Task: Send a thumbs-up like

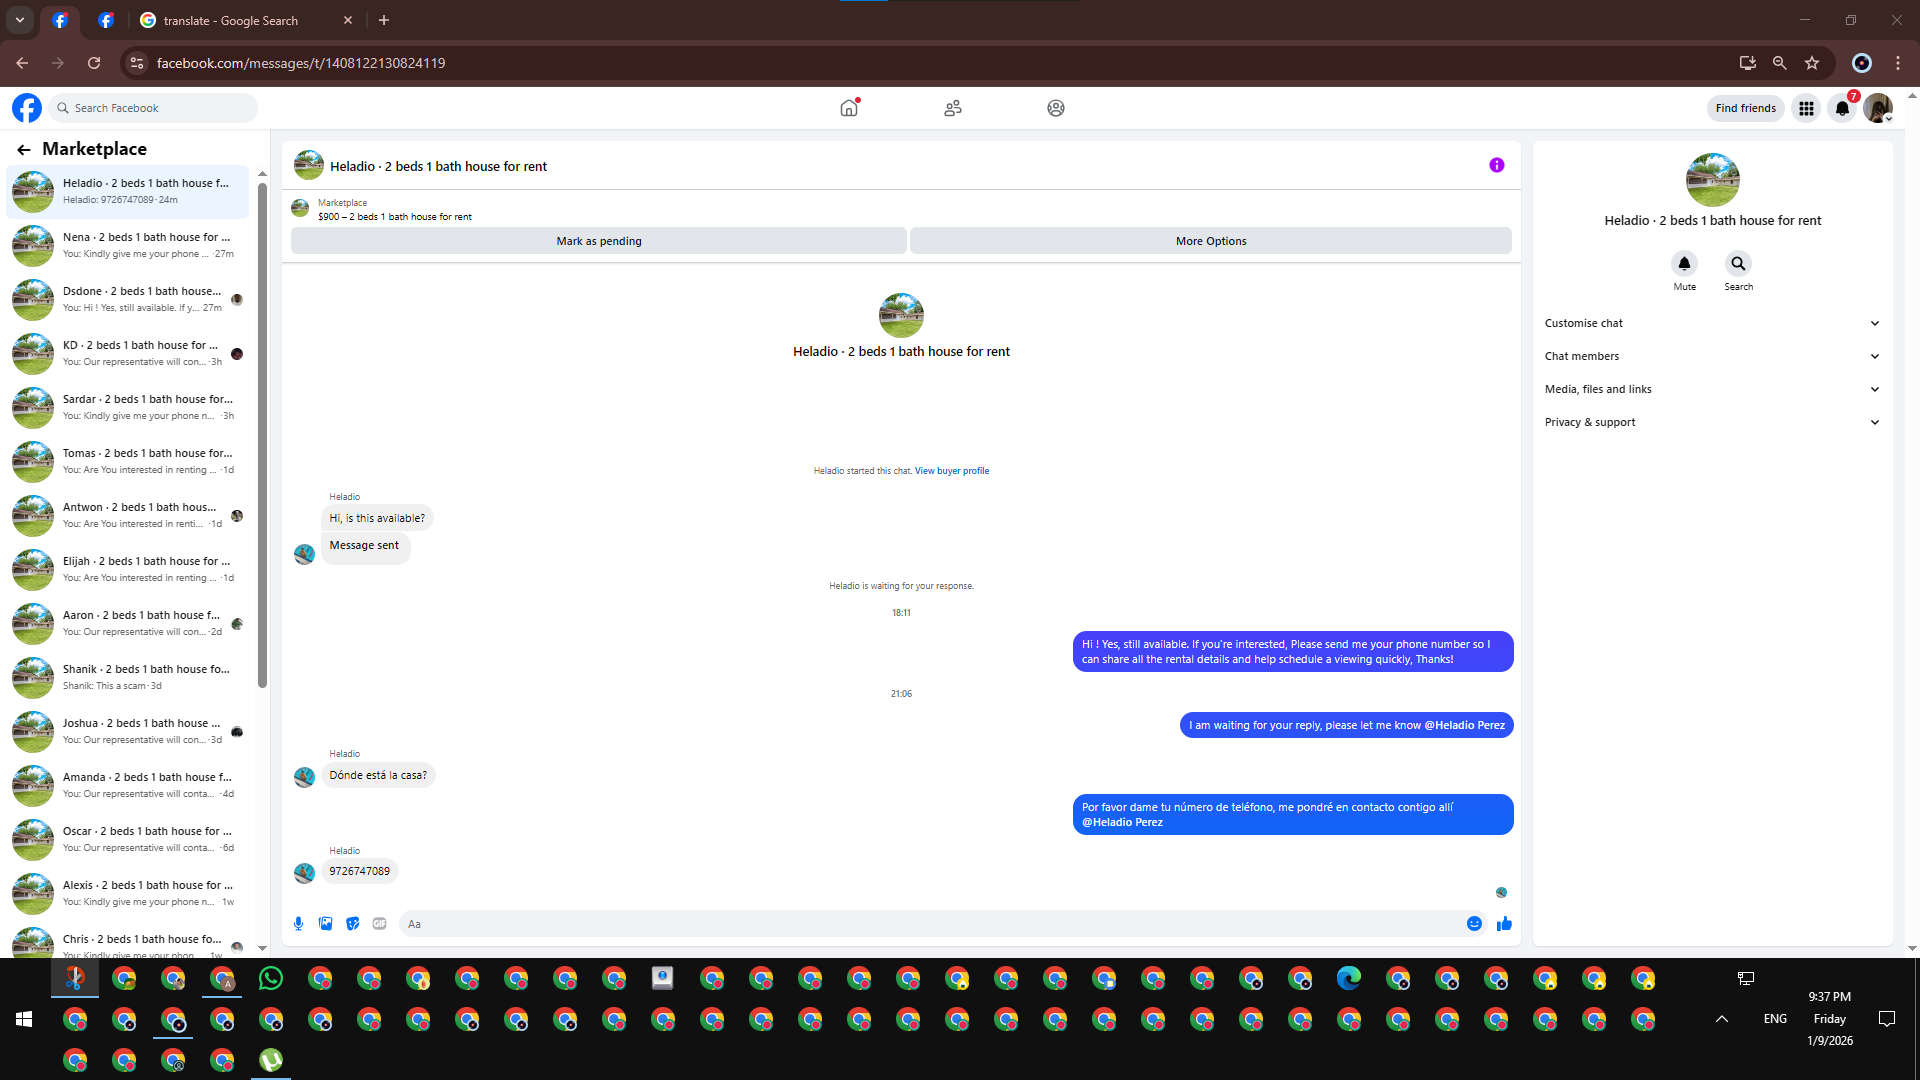Action: tap(1504, 924)
